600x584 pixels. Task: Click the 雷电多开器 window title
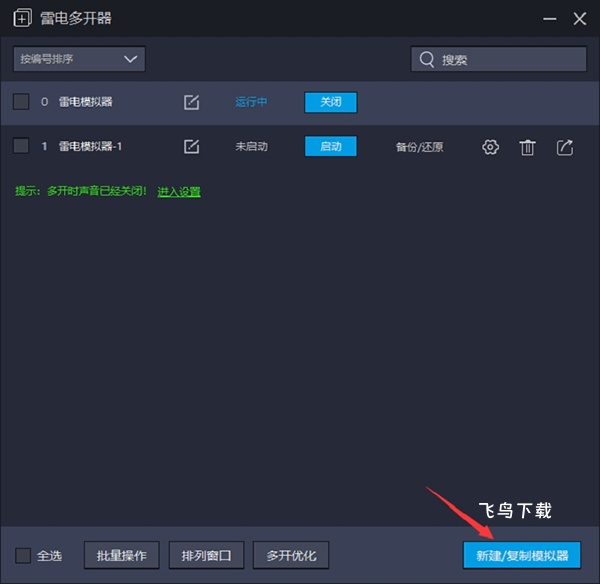(x=76, y=18)
